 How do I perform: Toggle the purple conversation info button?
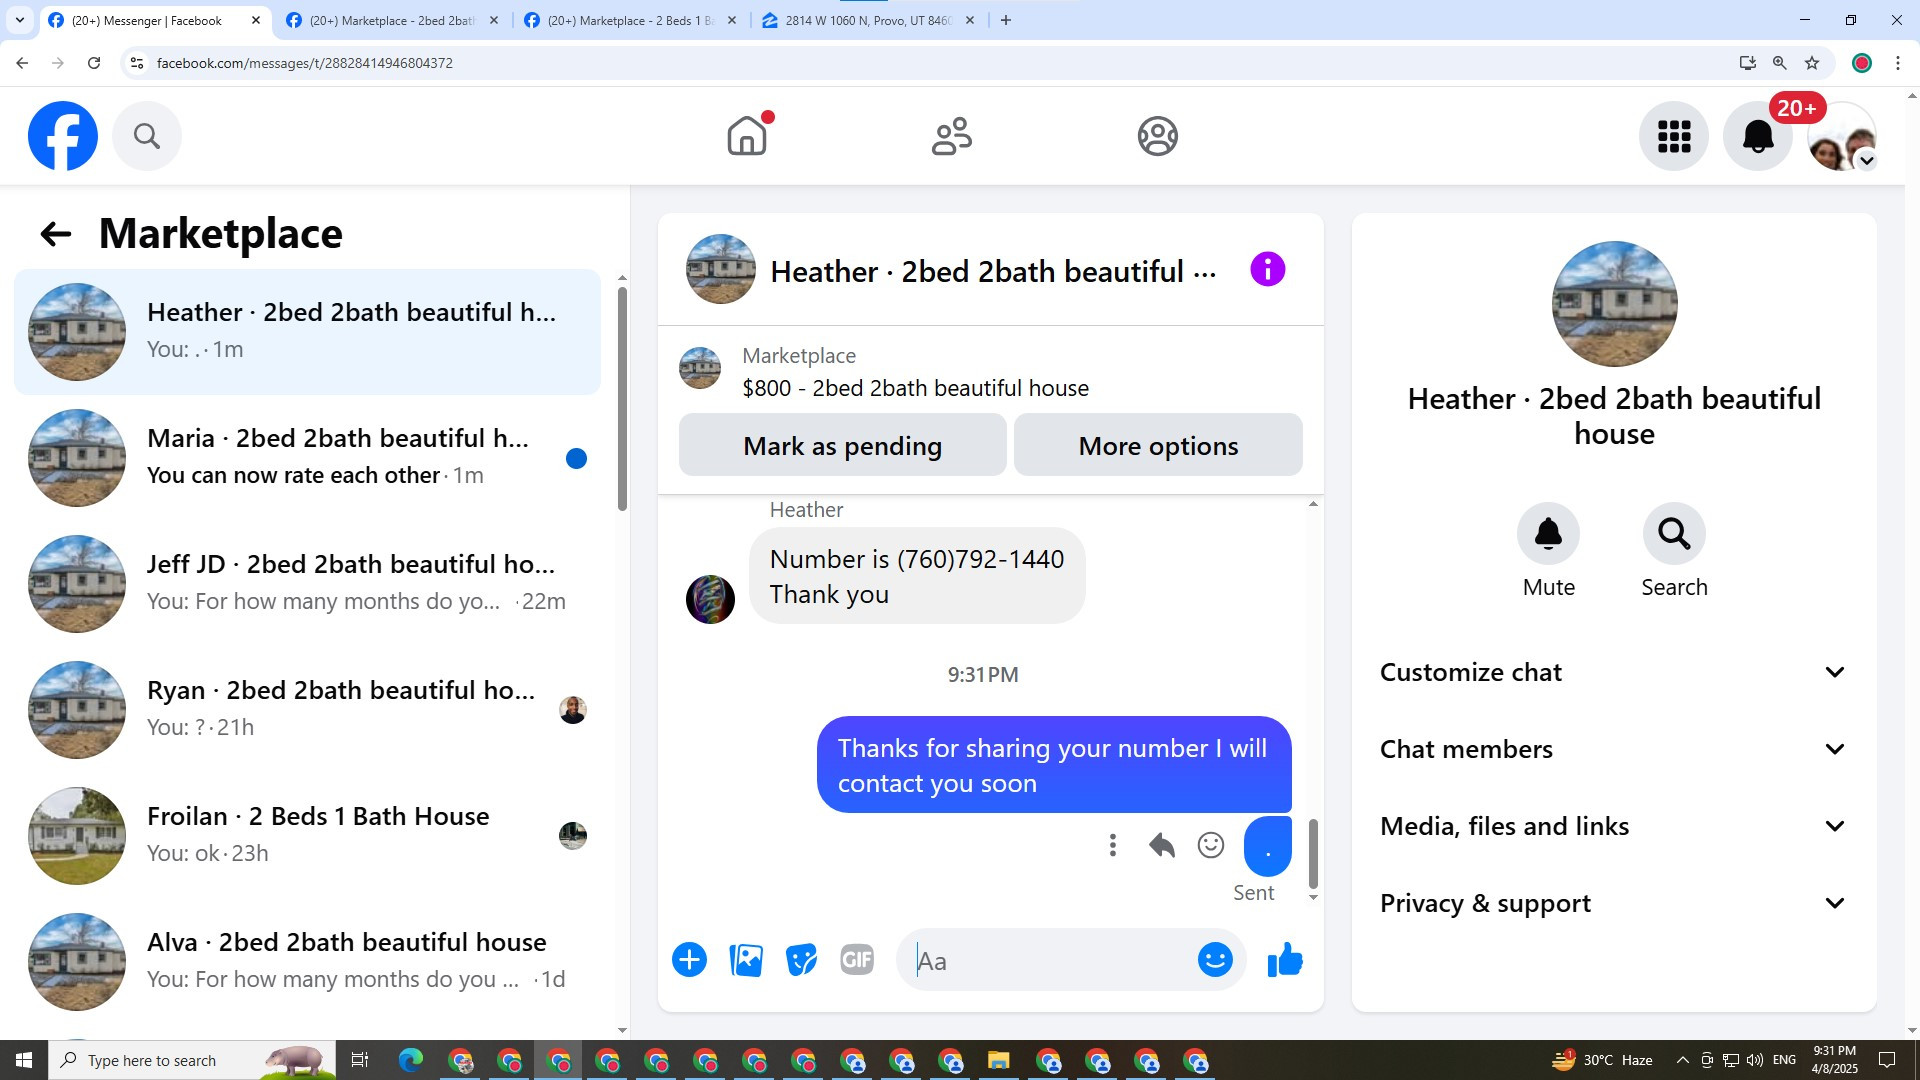tap(1267, 270)
